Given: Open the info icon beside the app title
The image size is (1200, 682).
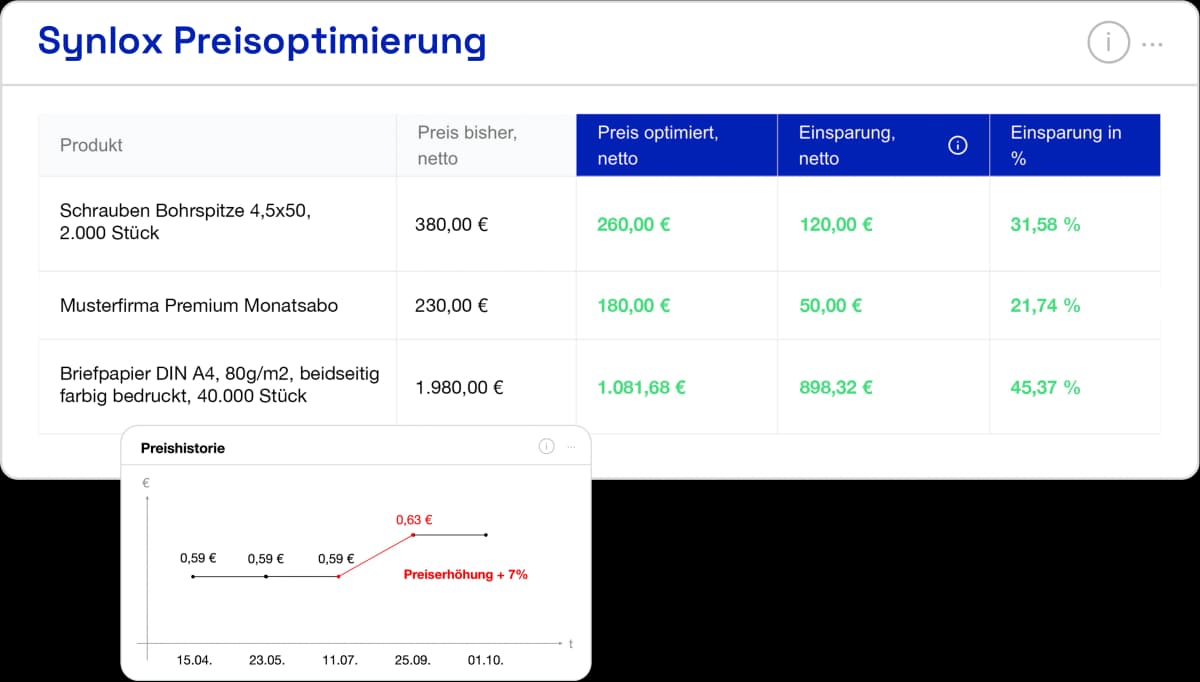Looking at the screenshot, I should pyautogui.click(x=1108, y=43).
